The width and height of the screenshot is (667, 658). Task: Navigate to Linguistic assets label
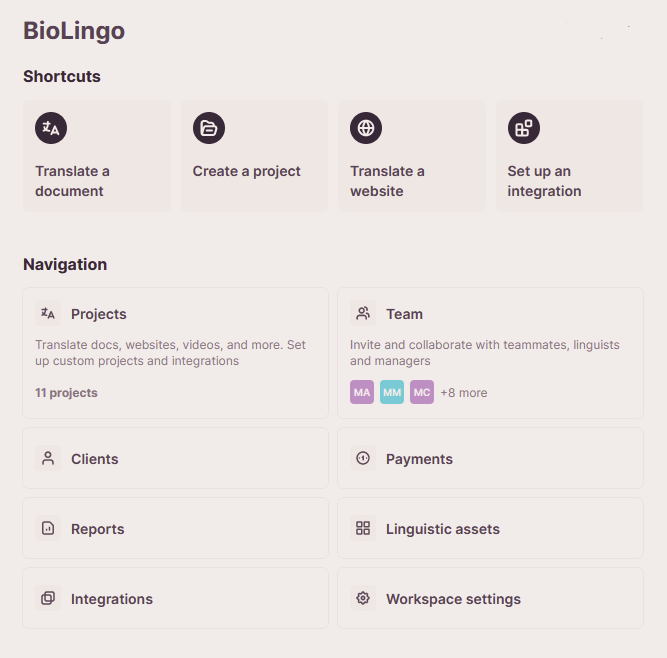pyautogui.click(x=442, y=529)
